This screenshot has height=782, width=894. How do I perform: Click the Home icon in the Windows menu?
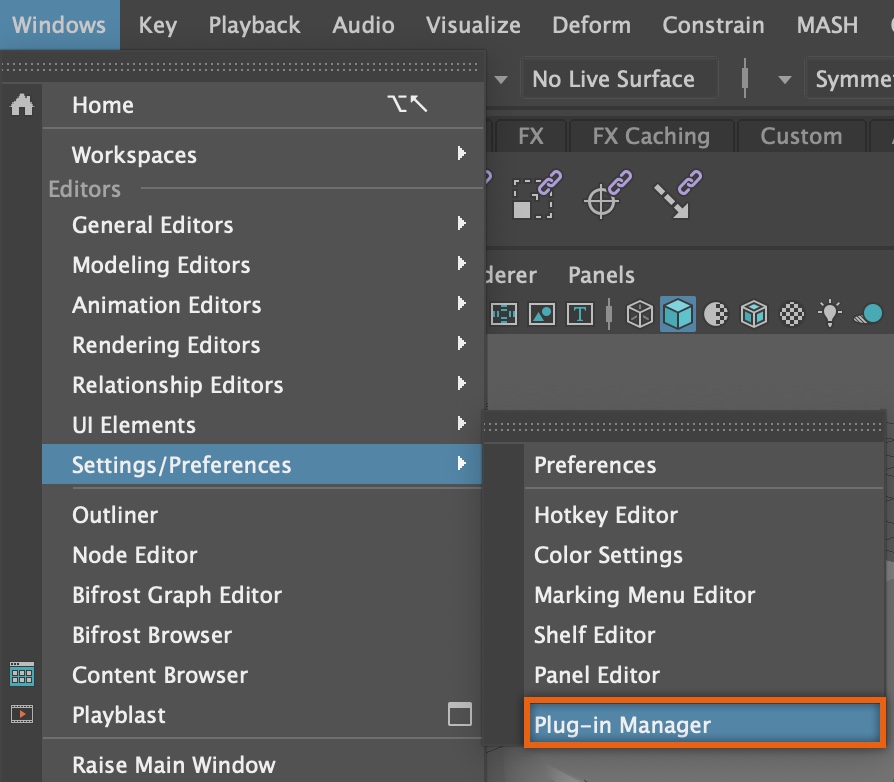coord(22,105)
